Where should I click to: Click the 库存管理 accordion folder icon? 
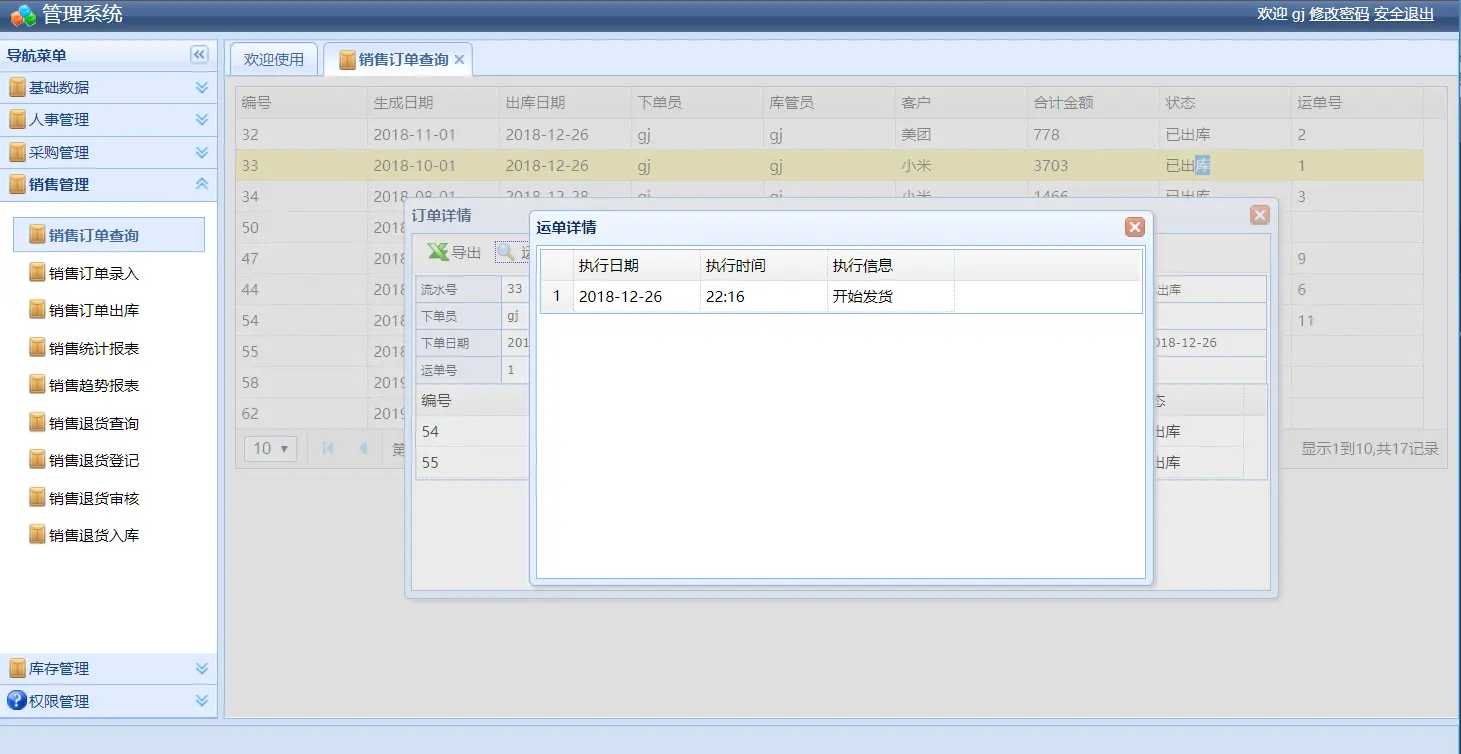[x=17, y=668]
